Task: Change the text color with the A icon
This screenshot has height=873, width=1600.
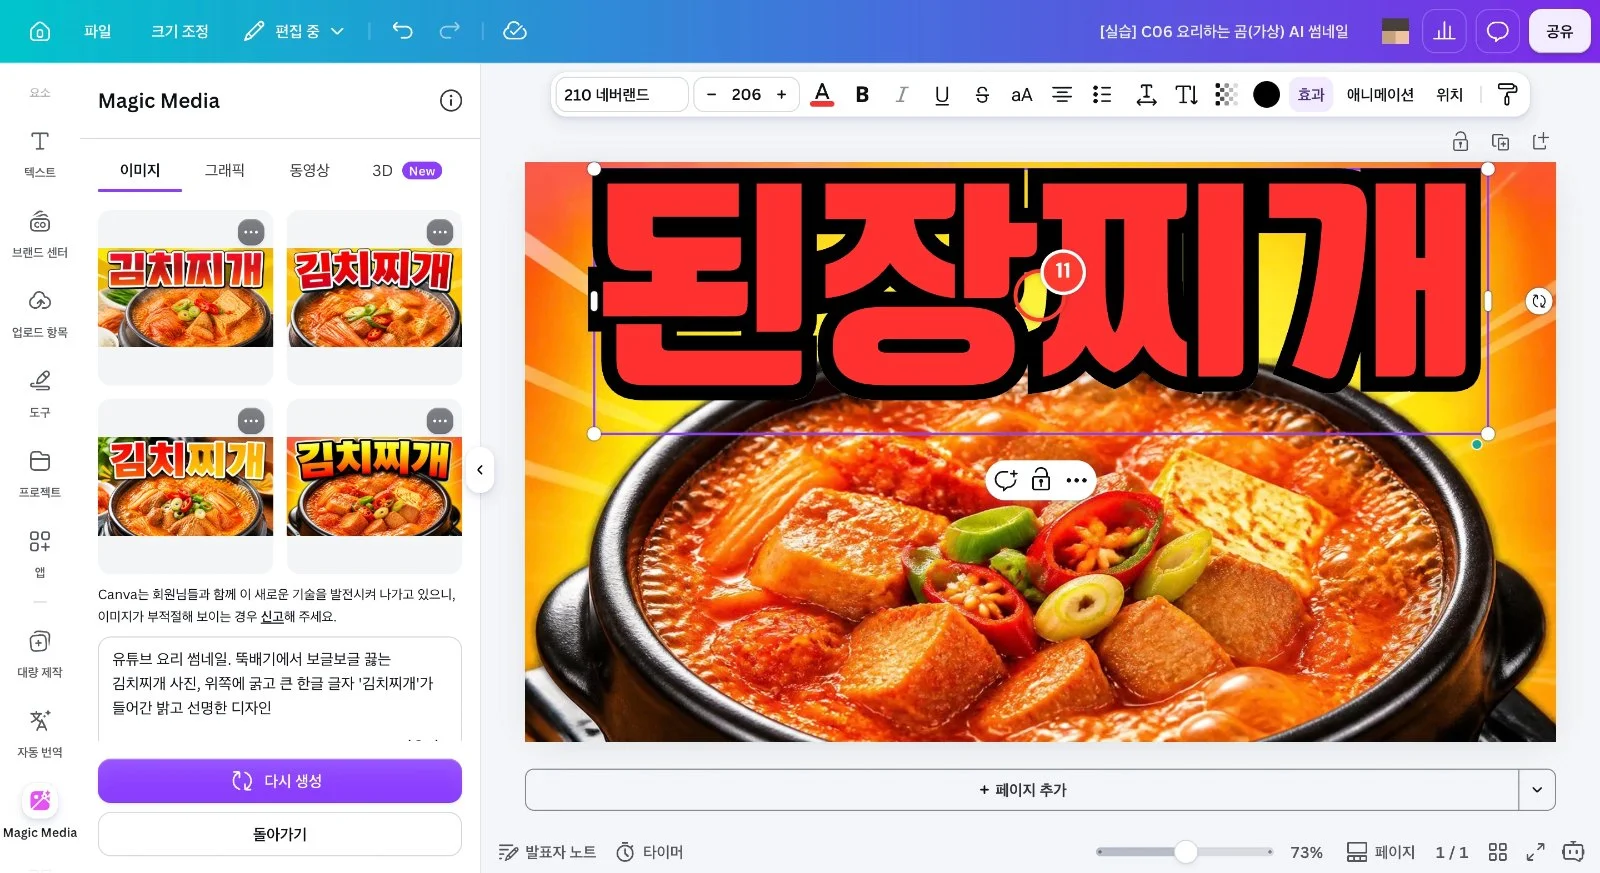Action: coord(822,95)
